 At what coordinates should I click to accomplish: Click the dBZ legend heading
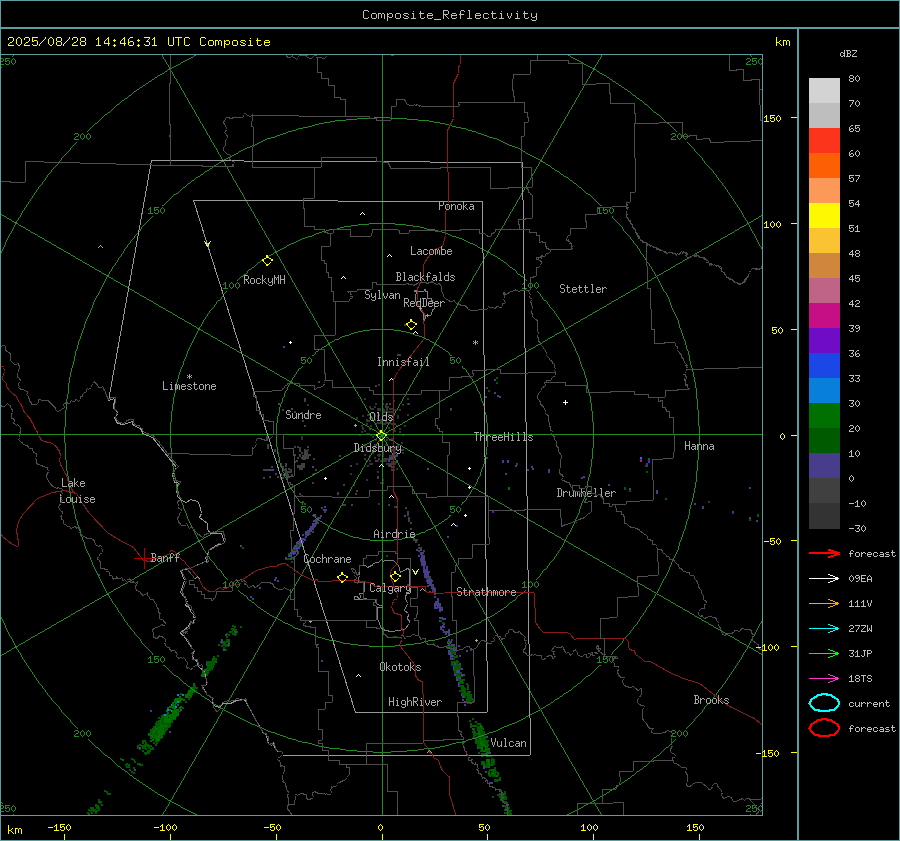click(848, 54)
